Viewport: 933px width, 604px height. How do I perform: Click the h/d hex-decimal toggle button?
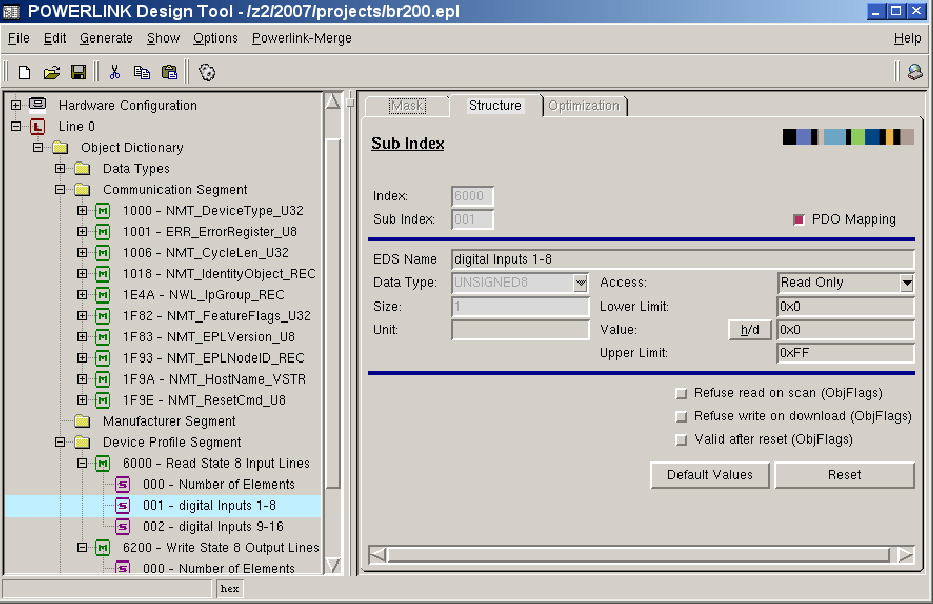750,330
